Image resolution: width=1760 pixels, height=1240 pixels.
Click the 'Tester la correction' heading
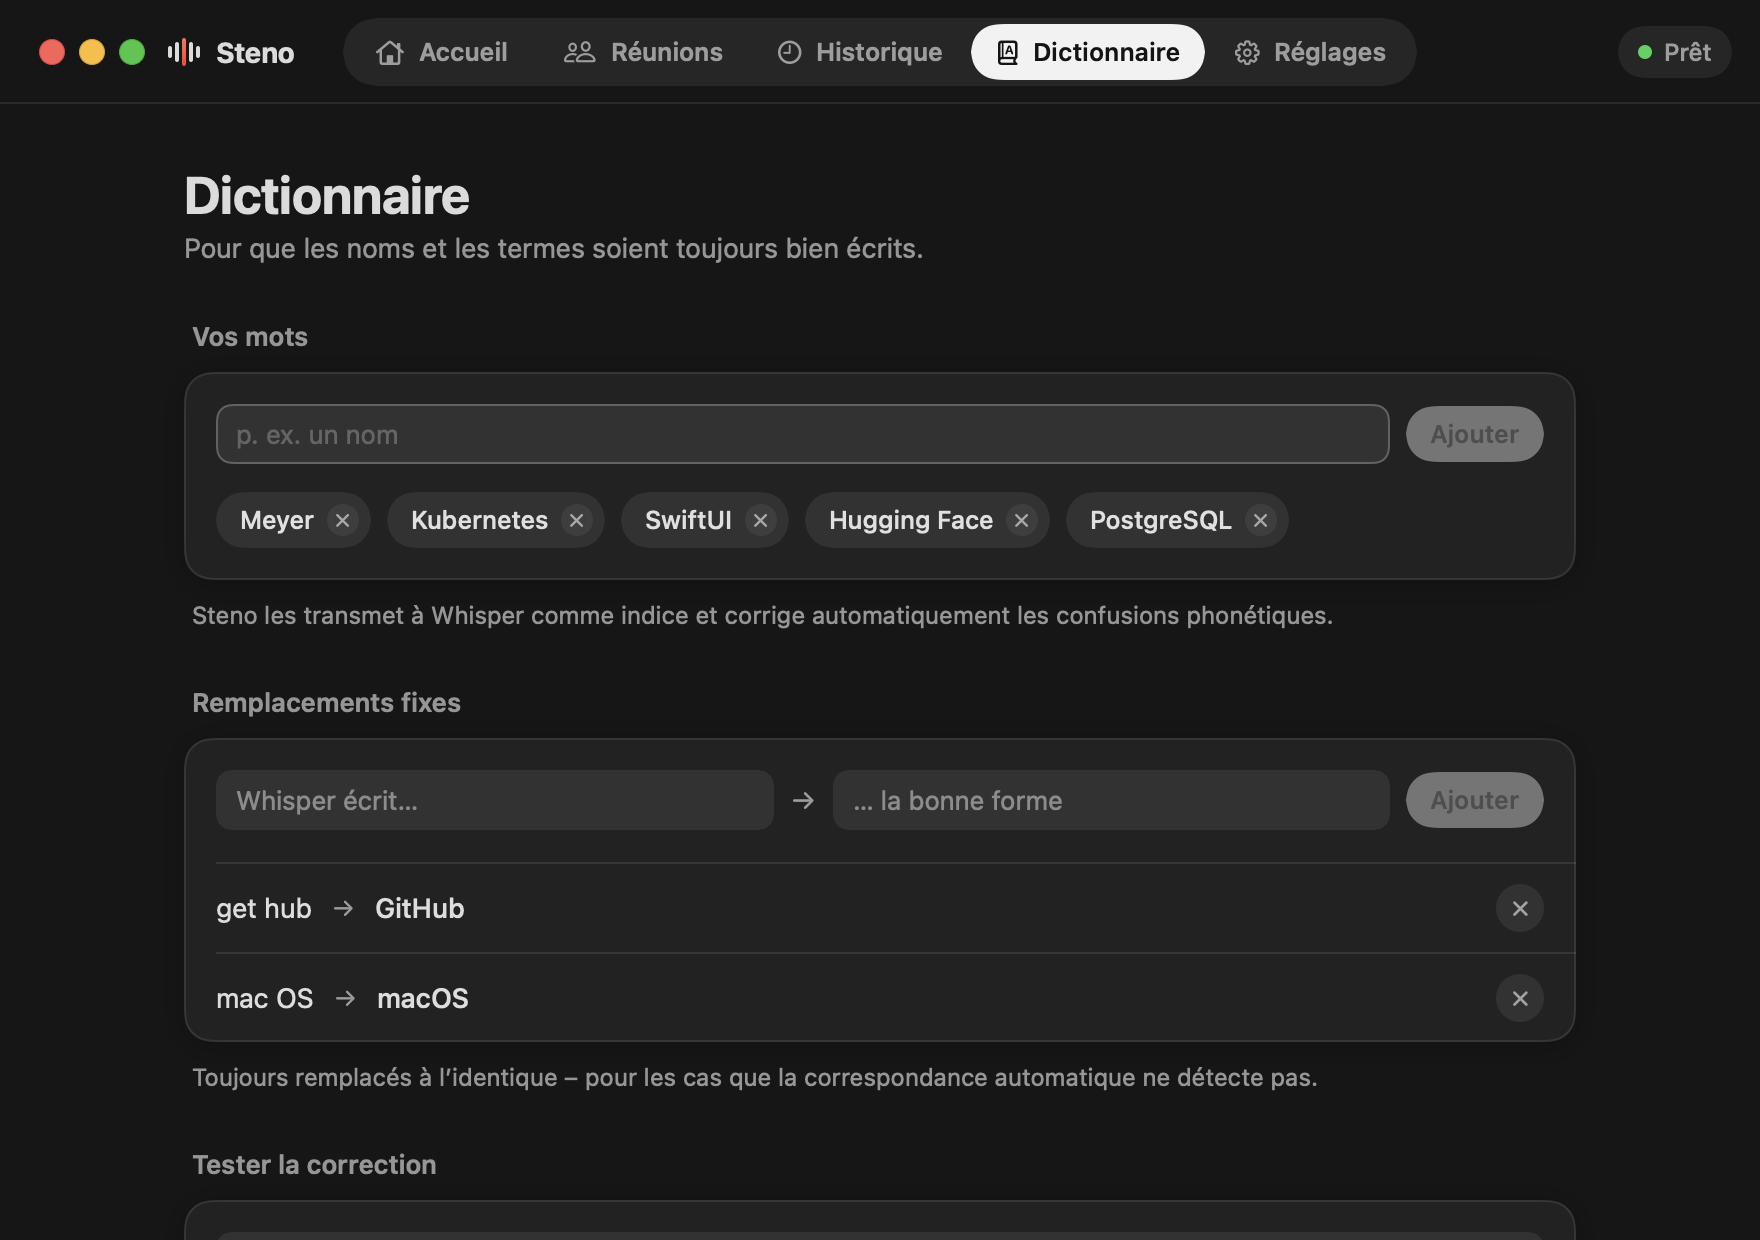pyautogui.click(x=314, y=1165)
